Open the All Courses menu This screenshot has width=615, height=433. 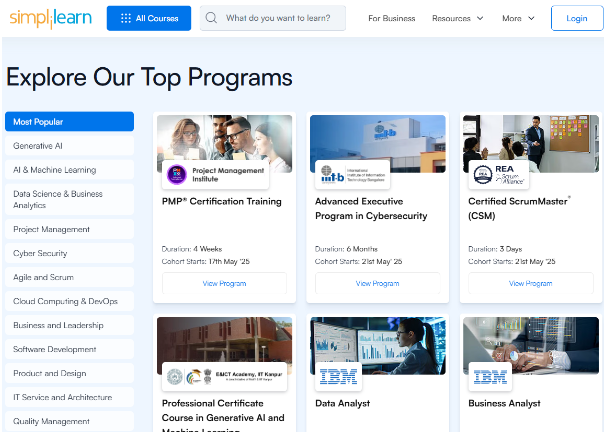(149, 18)
